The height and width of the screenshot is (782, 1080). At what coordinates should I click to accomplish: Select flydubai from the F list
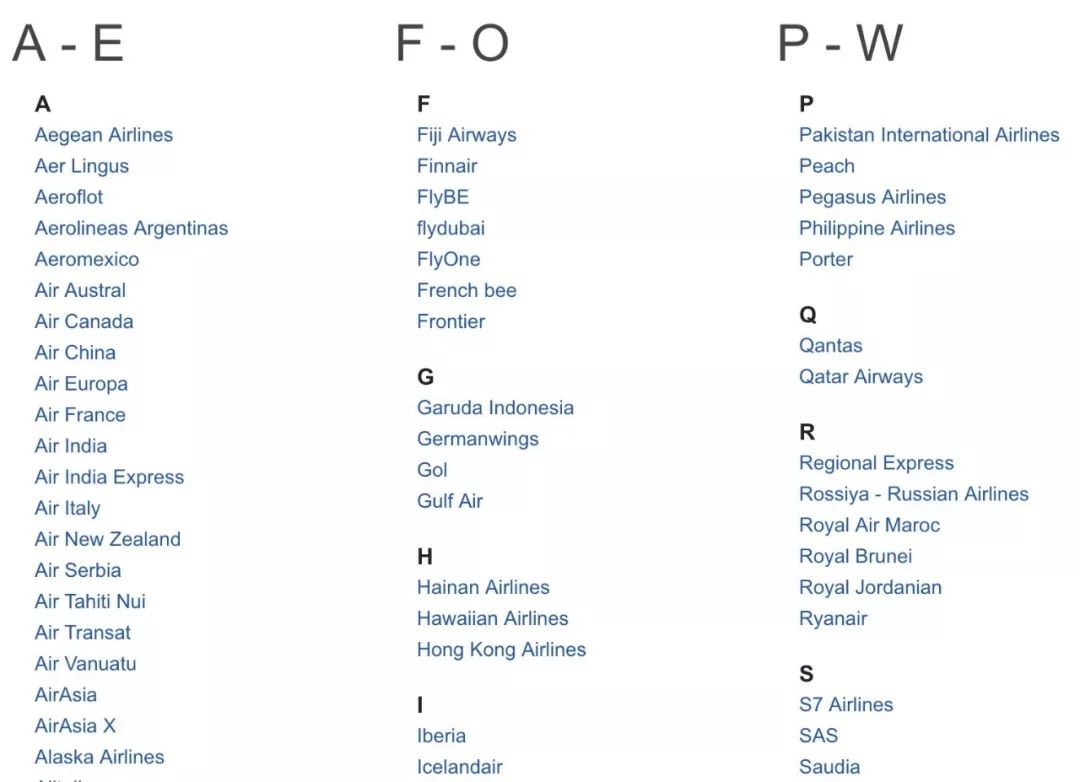451,228
